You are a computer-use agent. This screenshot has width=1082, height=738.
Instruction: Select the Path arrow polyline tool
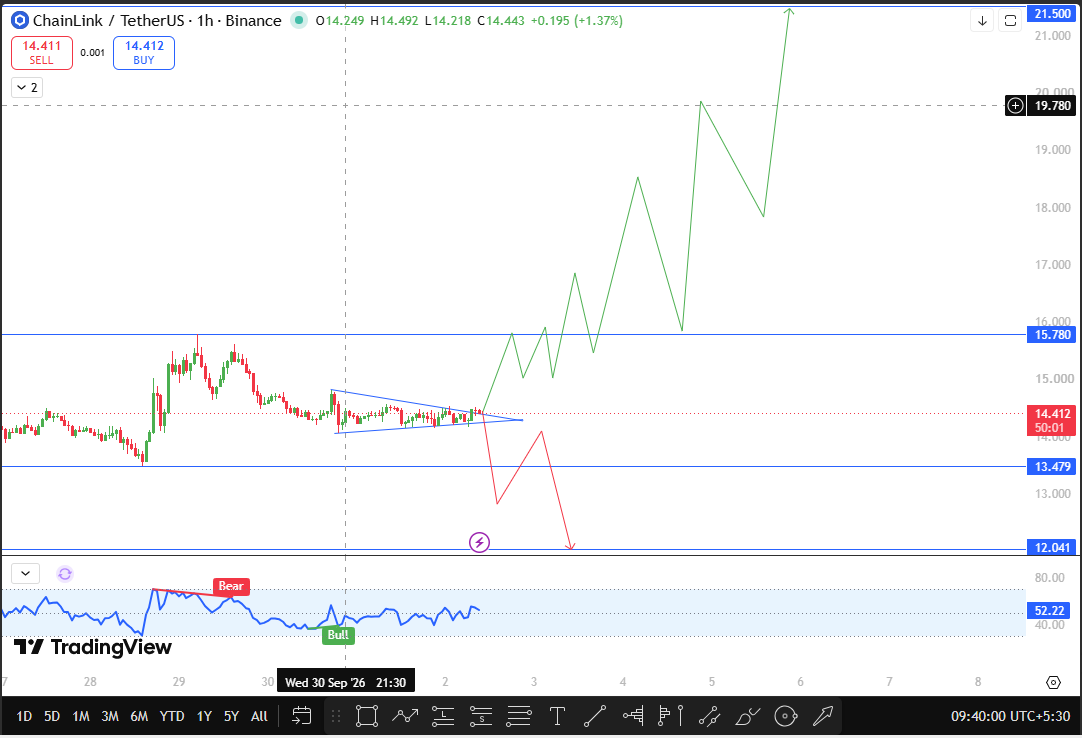[405, 716]
